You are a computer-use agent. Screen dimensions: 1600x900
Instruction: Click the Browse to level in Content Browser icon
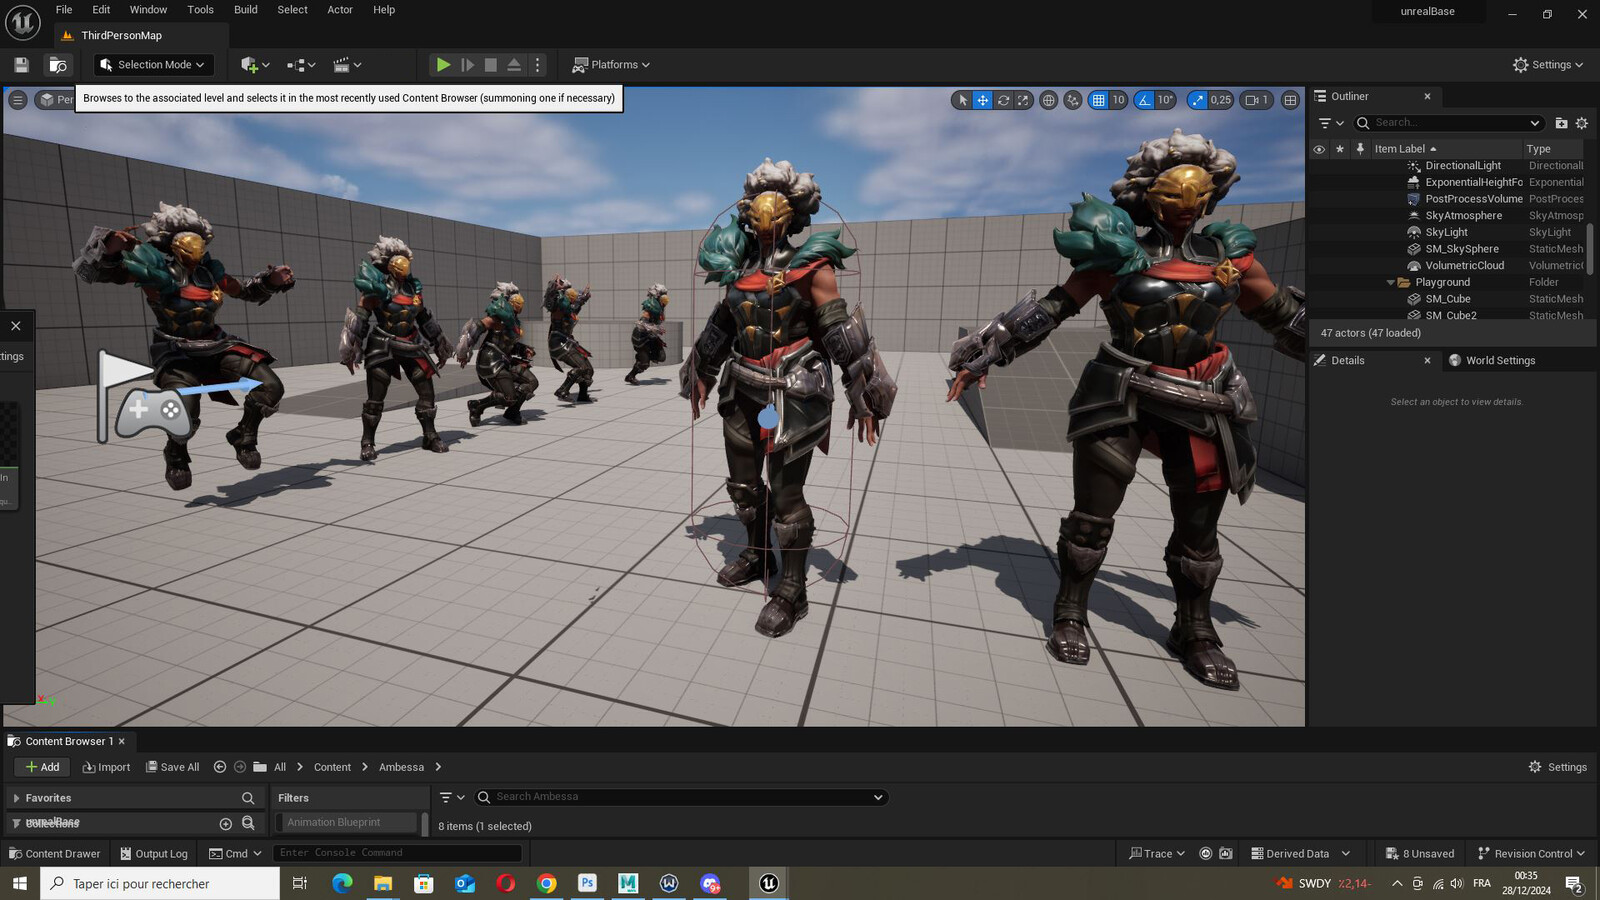tap(58, 65)
